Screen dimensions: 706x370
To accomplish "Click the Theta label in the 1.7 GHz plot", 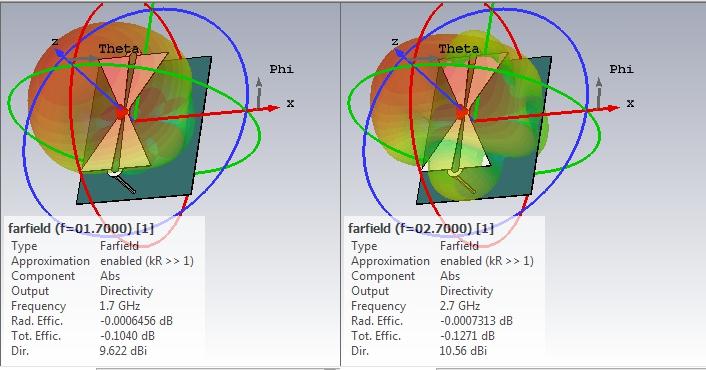I will [119, 49].
